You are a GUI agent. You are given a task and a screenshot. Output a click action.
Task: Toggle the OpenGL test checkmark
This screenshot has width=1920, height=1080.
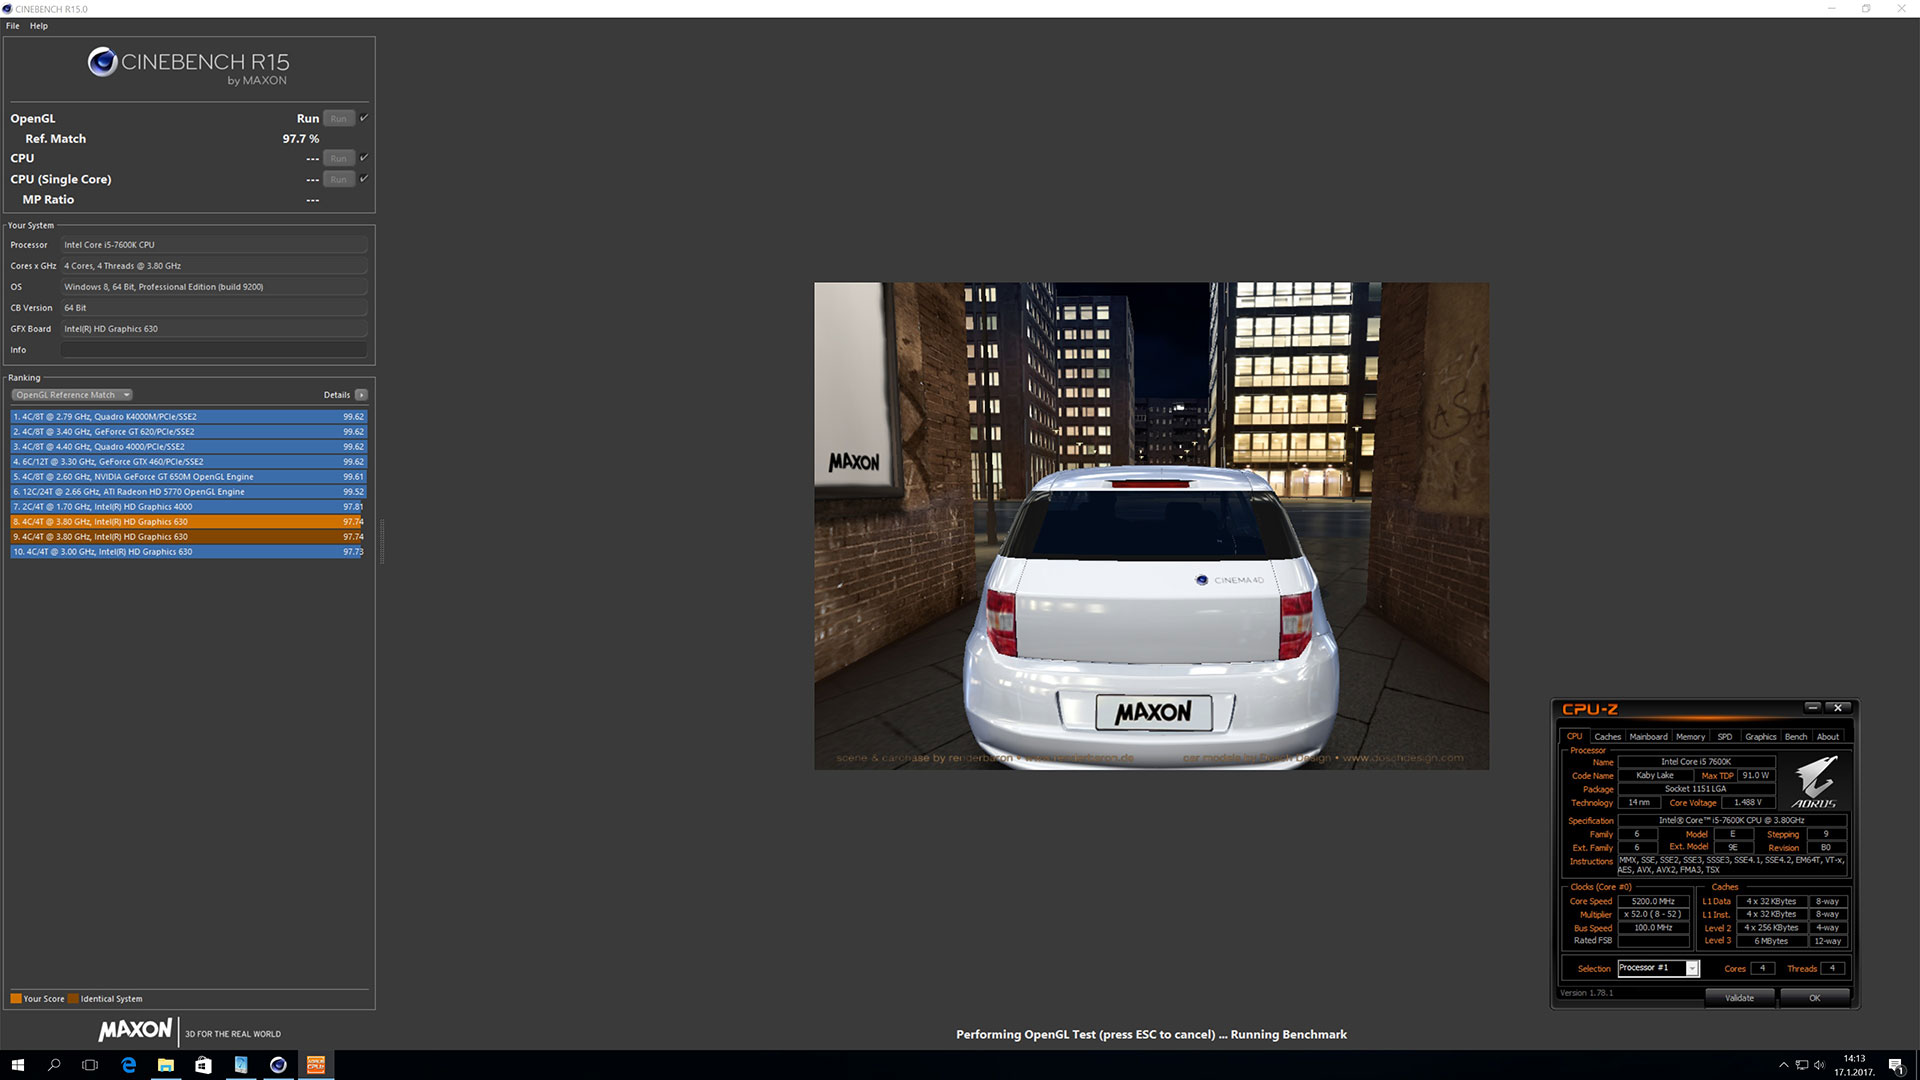364,118
